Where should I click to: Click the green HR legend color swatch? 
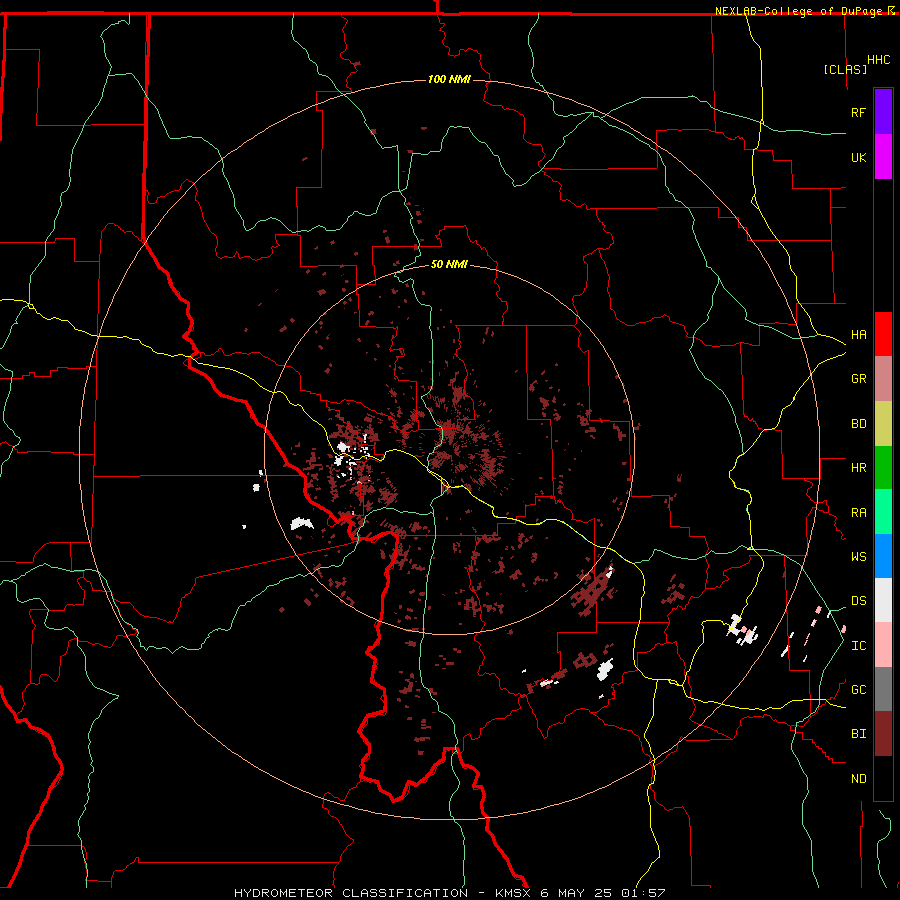[x=883, y=468]
